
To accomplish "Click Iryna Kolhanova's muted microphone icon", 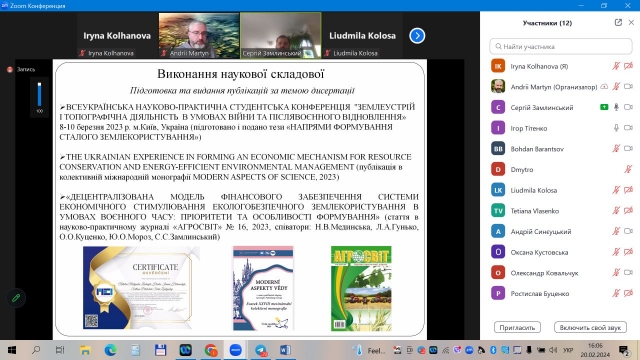I will (616, 66).
